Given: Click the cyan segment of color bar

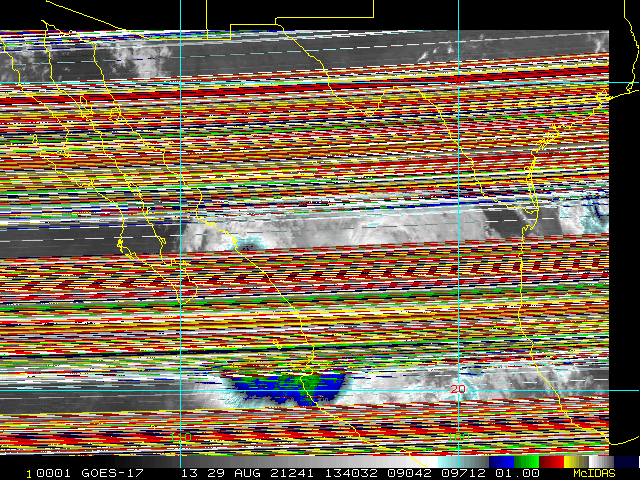Looking at the screenshot, I should 463,462.
